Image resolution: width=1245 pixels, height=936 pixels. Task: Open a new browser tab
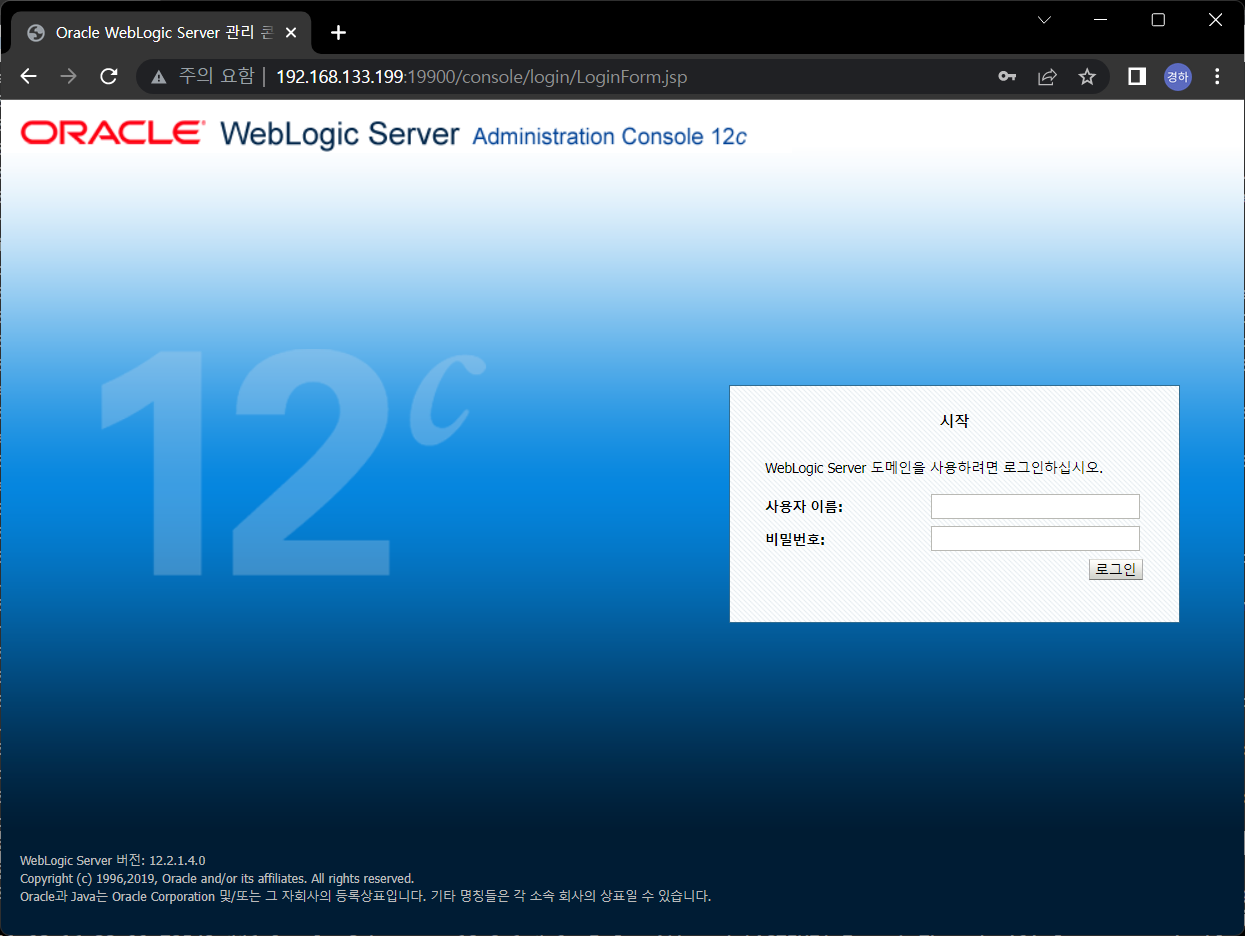[x=338, y=32]
